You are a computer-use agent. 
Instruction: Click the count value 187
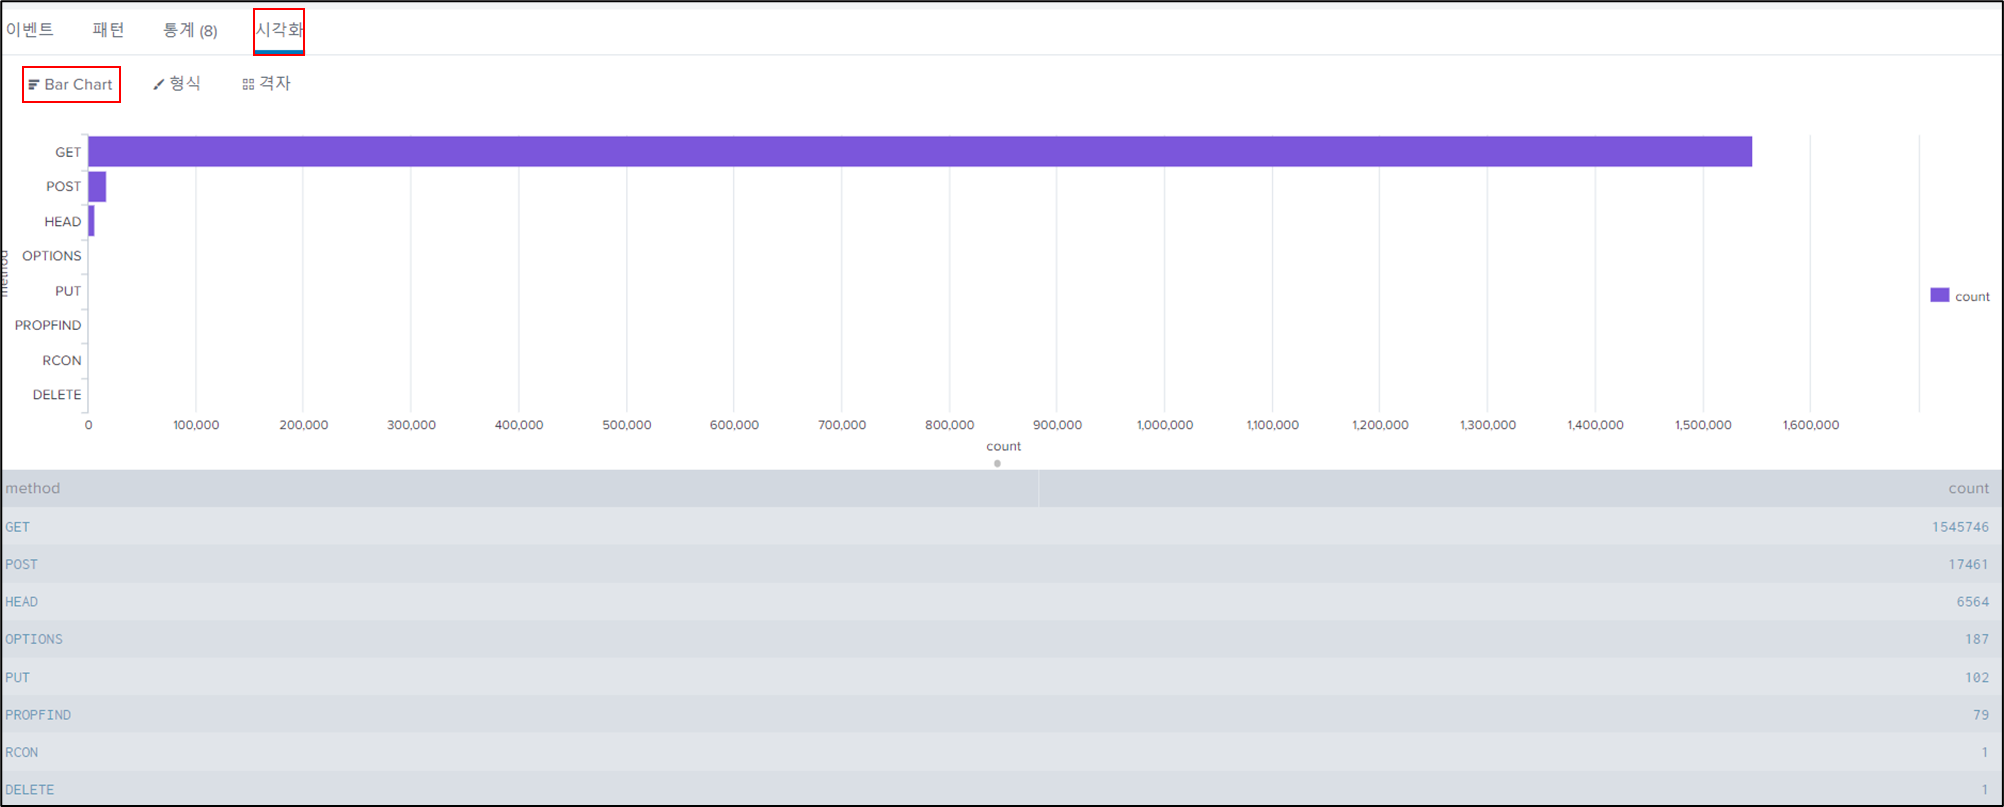pyautogui.click(x=1977, y=639)
